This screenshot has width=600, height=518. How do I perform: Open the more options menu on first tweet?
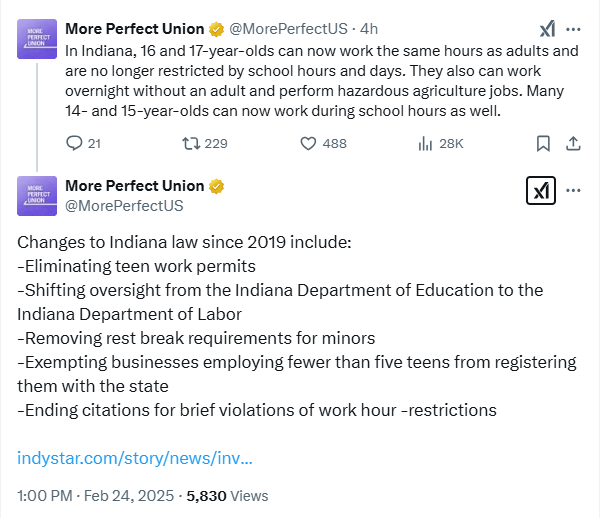(573, 29)
